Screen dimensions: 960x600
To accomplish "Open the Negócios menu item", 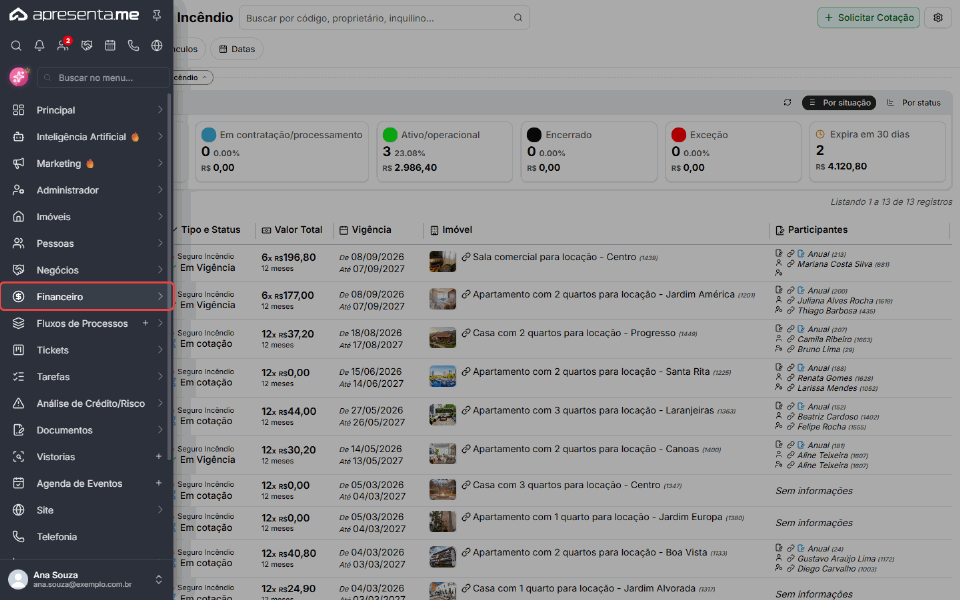I will pyautogui.click(x=87, y=270).
